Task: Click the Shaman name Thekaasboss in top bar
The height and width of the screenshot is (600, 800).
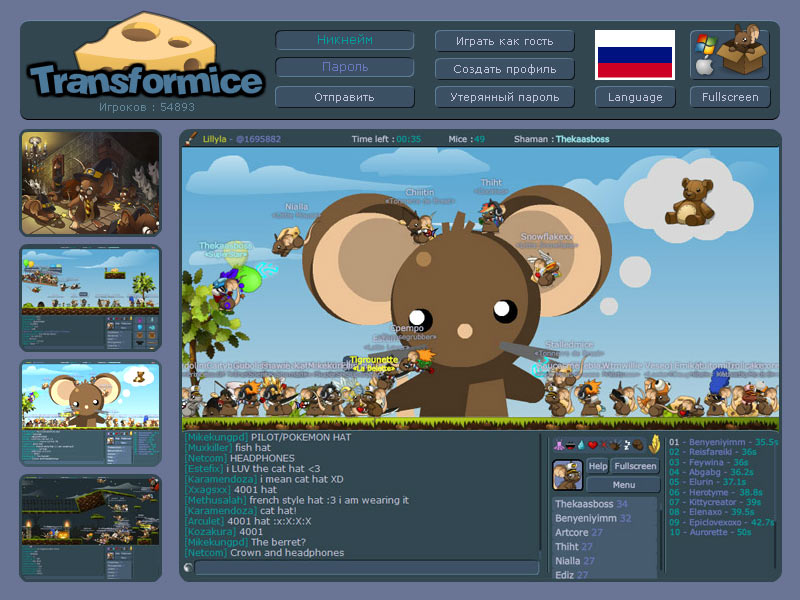Action: (582, 139)
